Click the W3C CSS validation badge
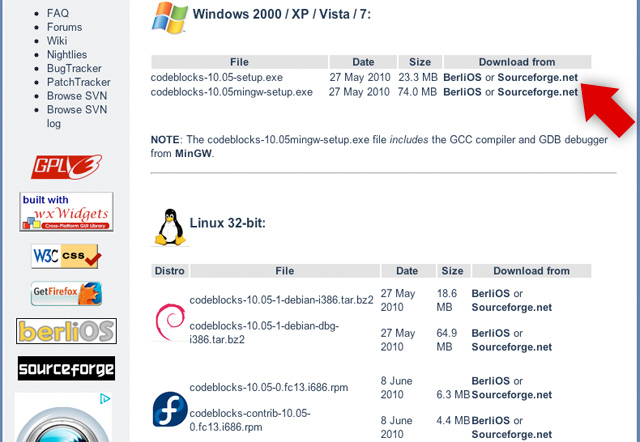This screenshot has width=640, height=442. pos(65,256)
